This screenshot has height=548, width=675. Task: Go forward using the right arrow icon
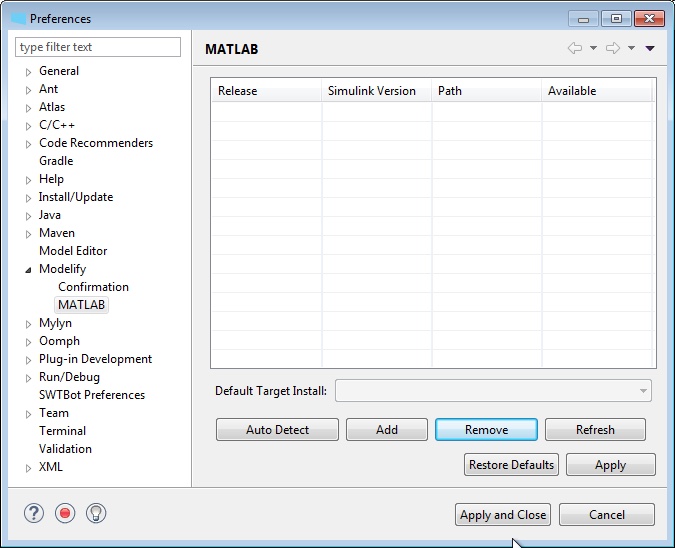pos(613,48)
